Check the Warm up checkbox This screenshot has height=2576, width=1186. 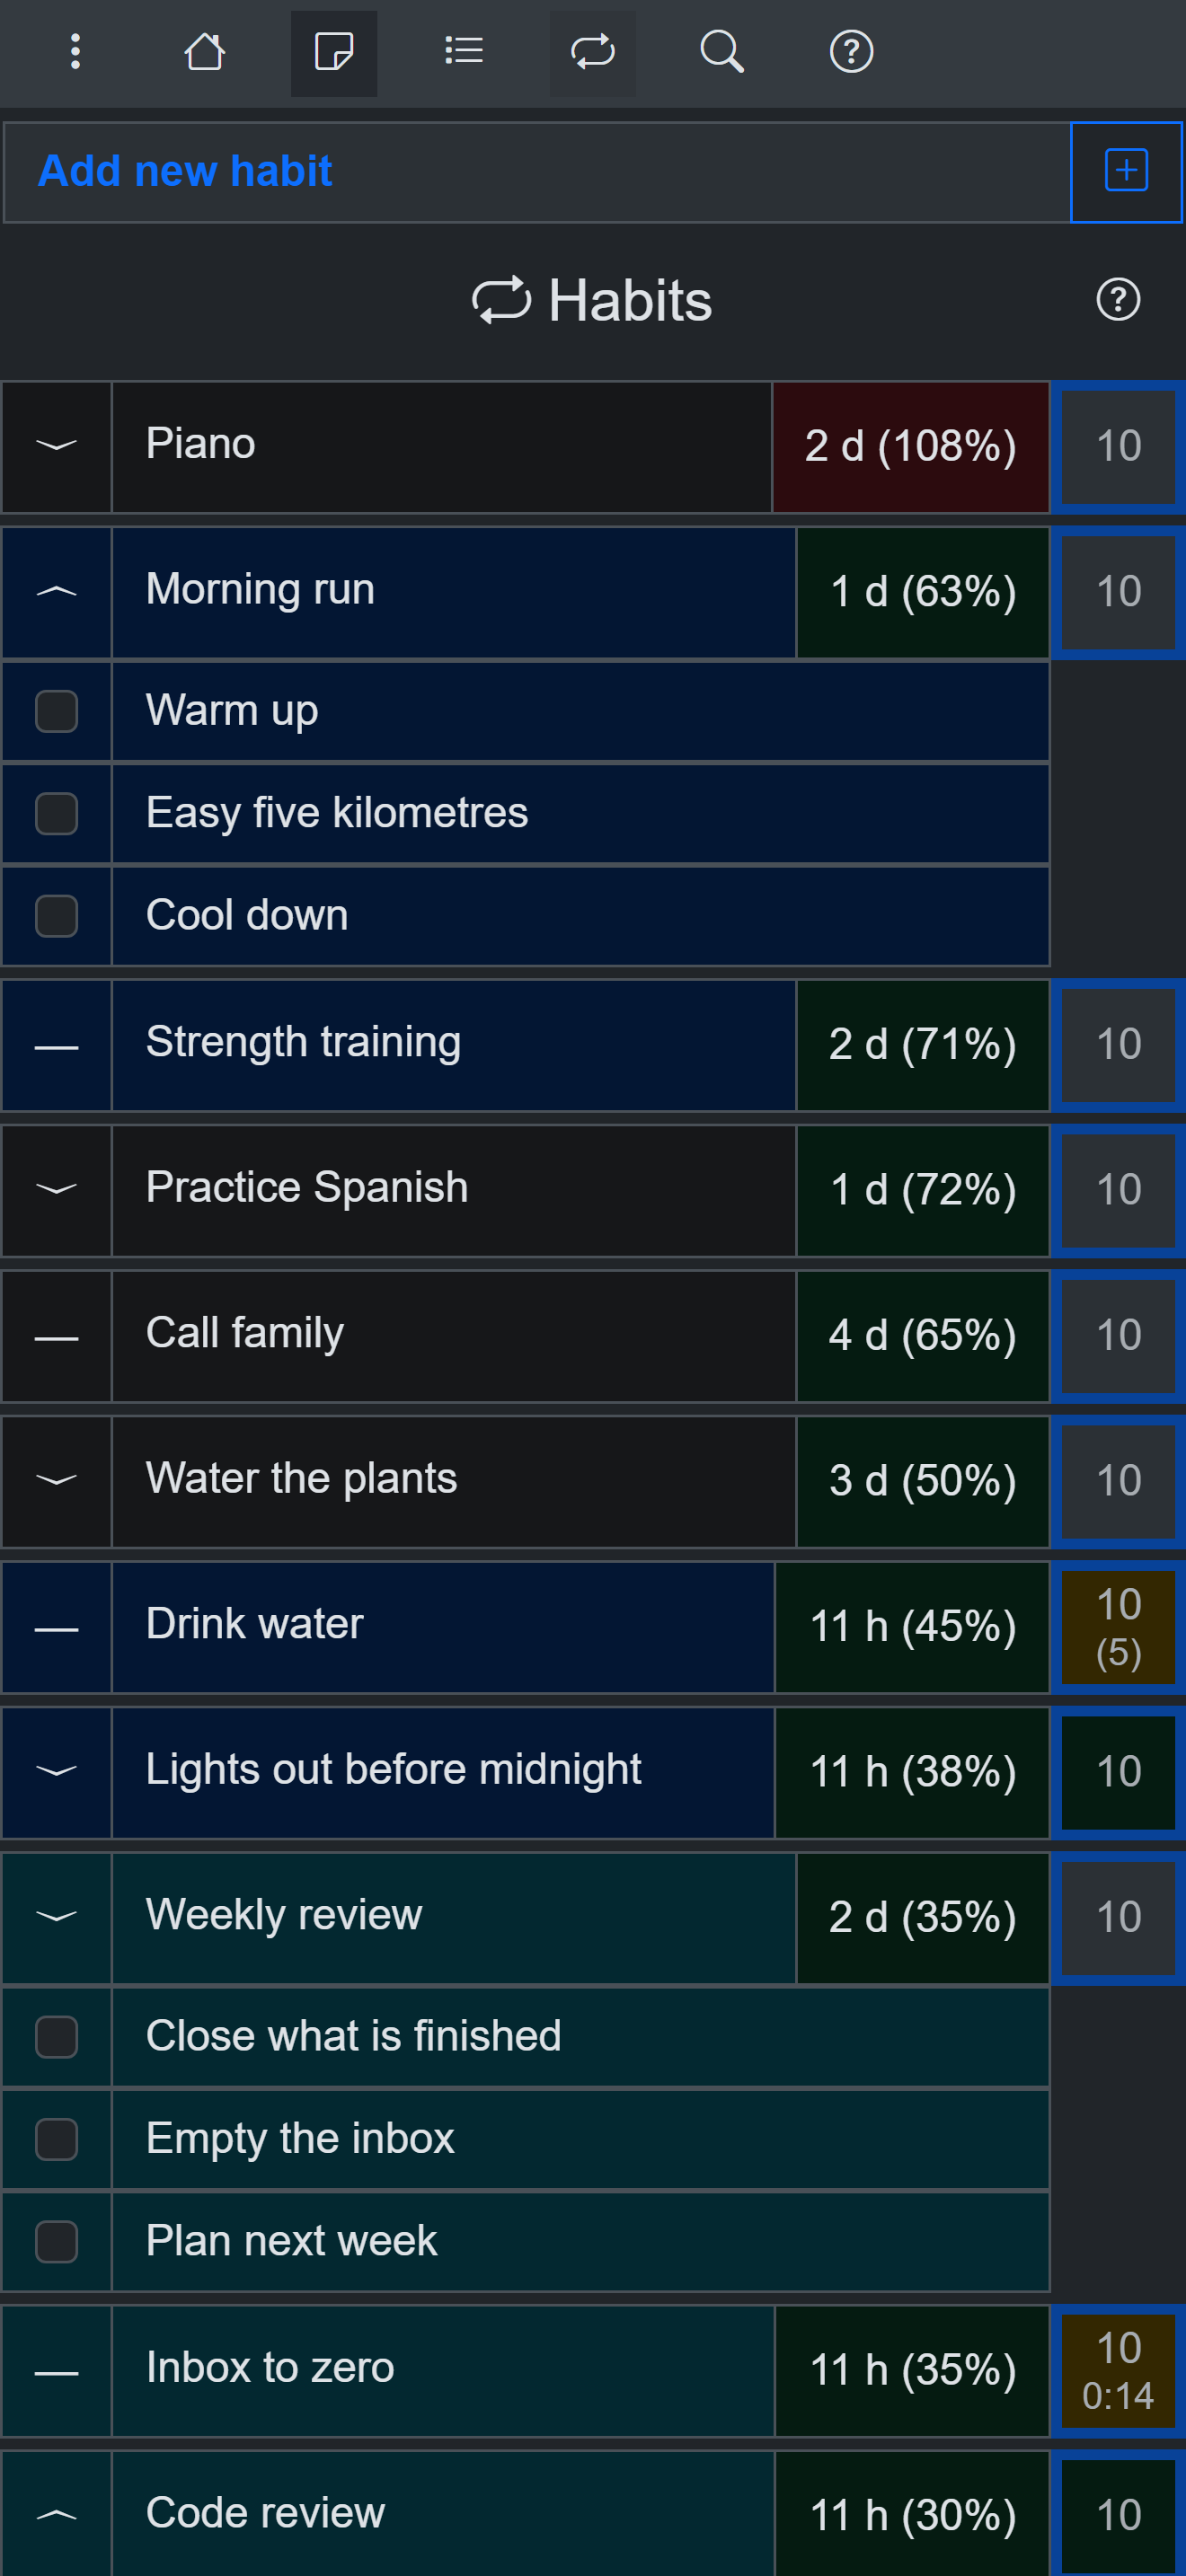56,712
